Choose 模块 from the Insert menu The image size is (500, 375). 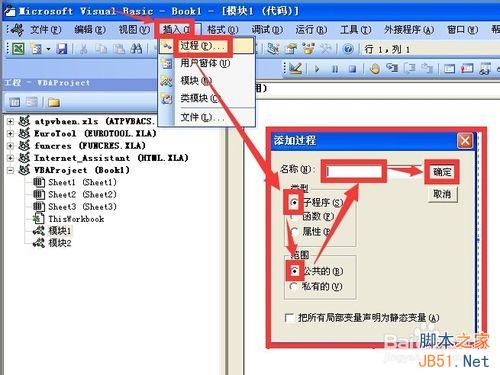tap(207, 81)
